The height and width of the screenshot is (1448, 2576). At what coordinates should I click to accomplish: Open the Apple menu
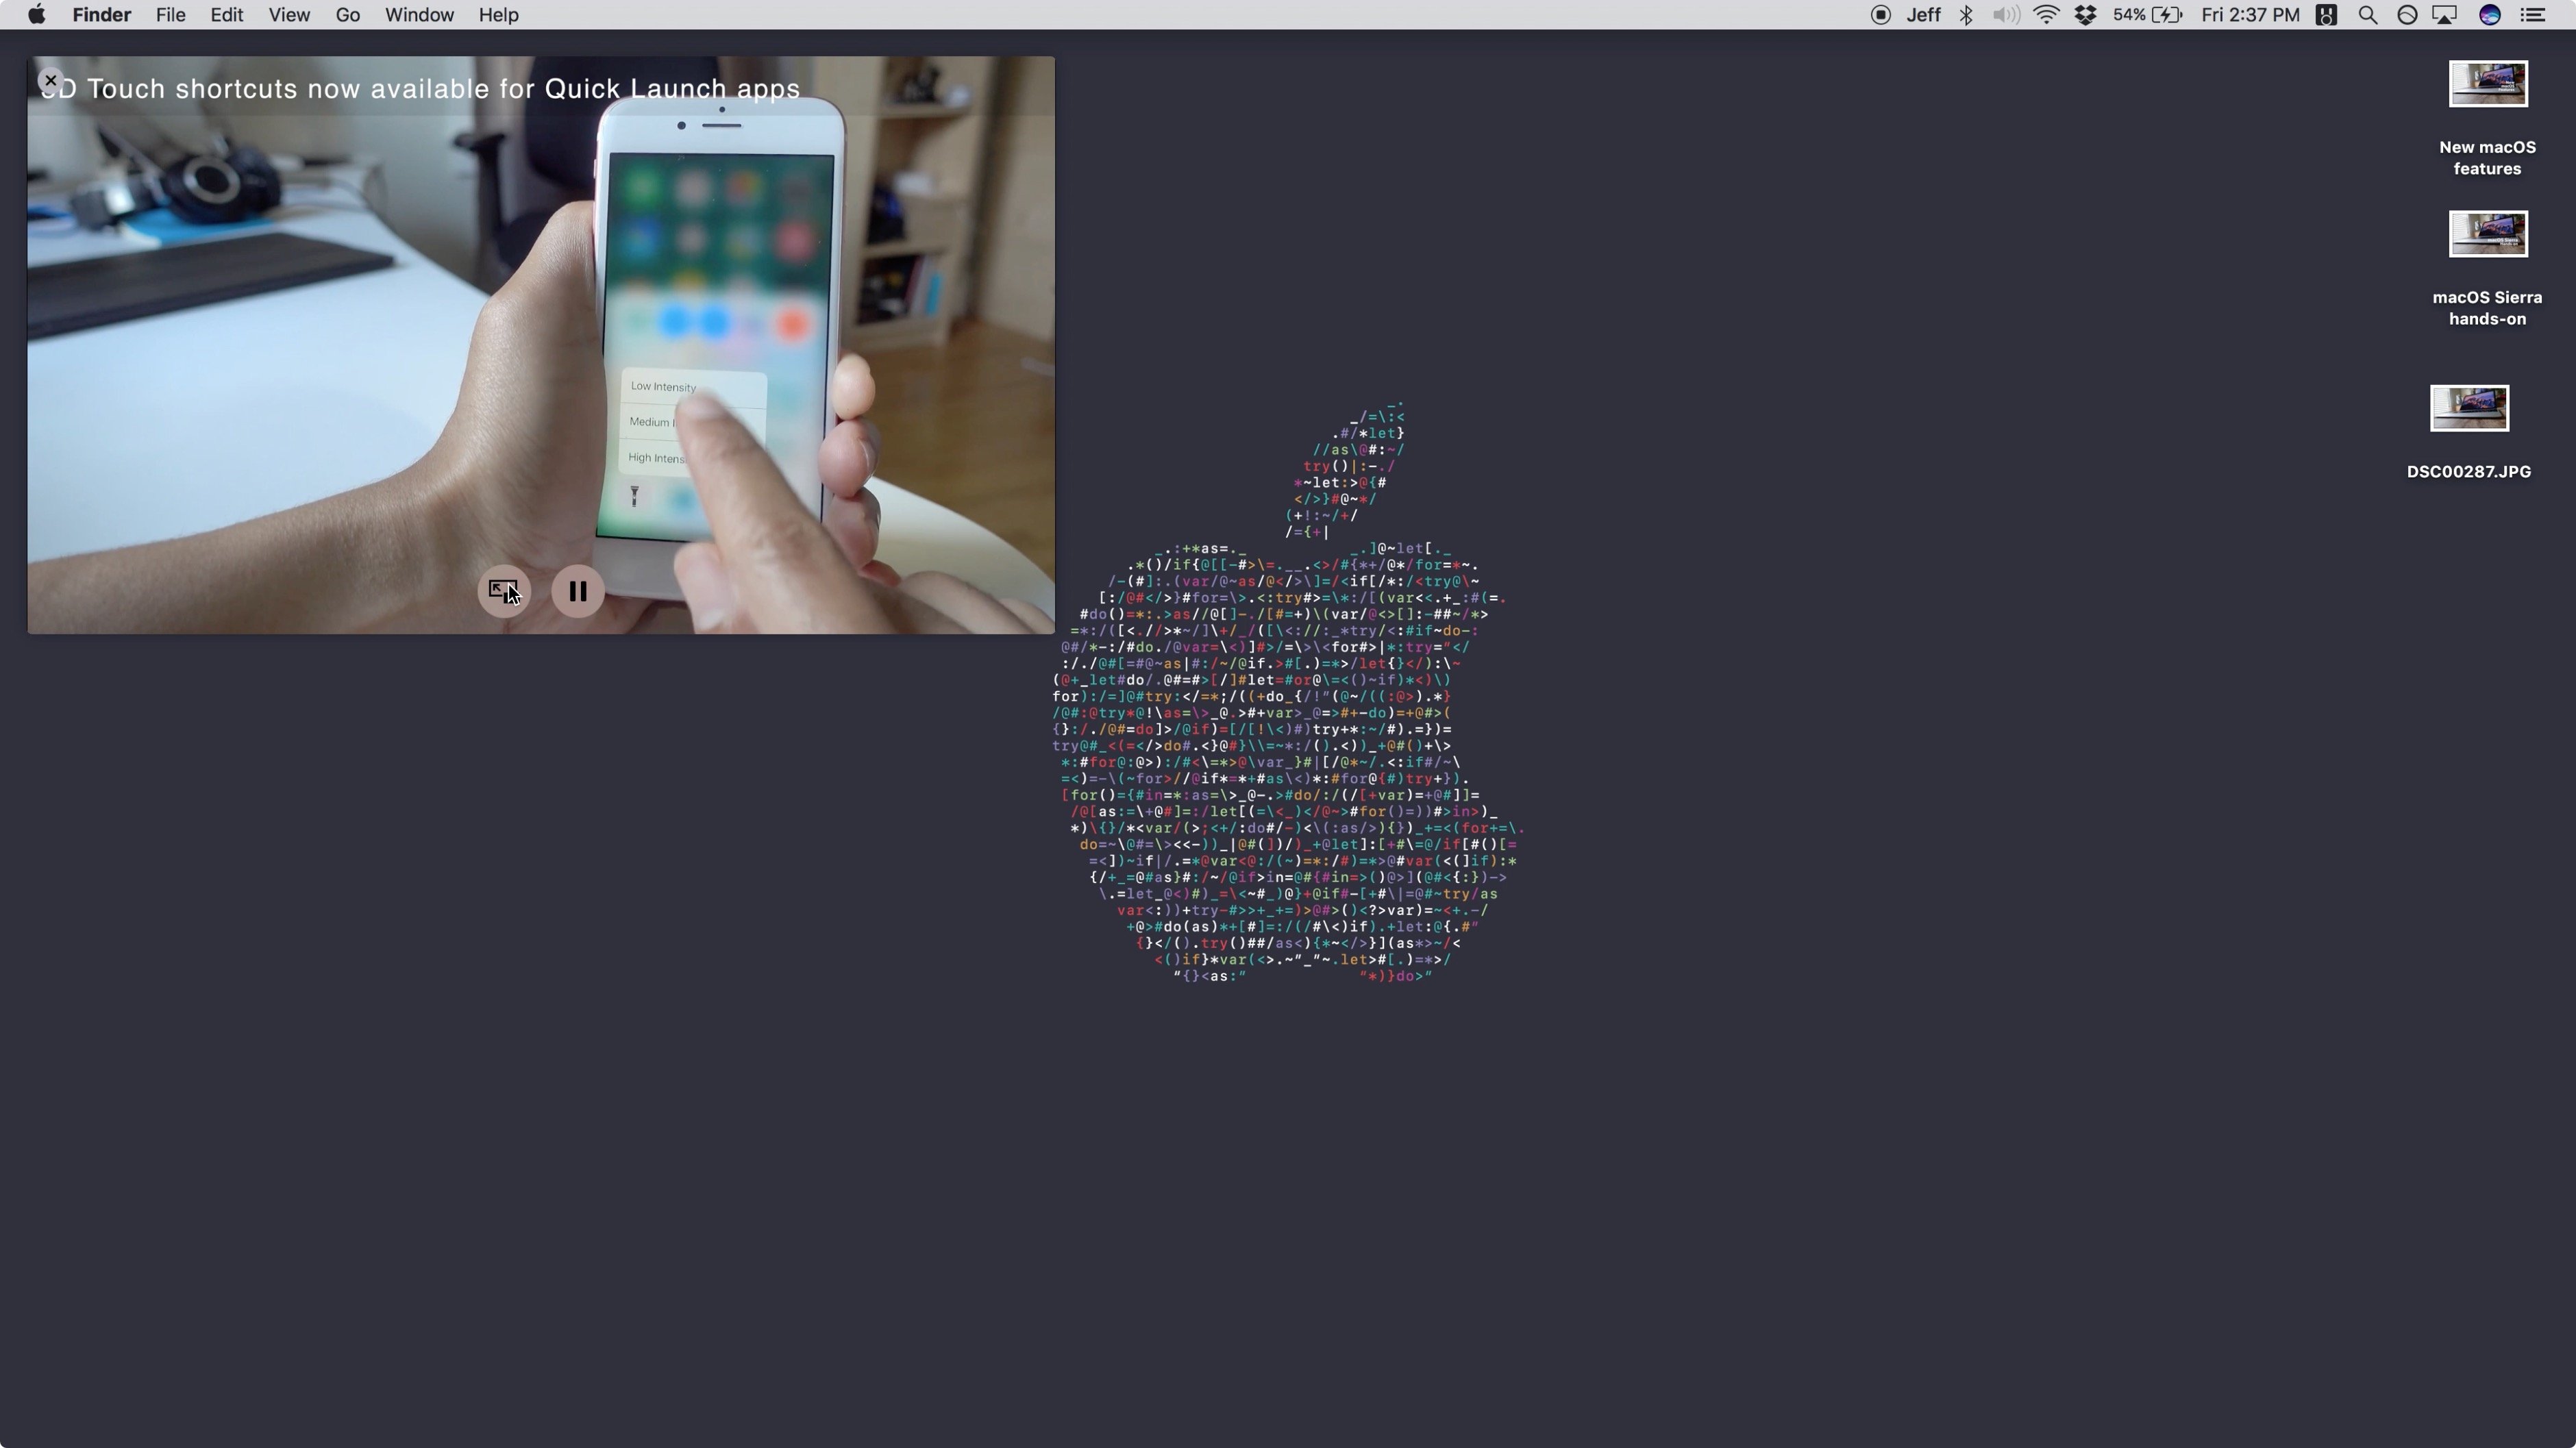click(x=36, y=15)
